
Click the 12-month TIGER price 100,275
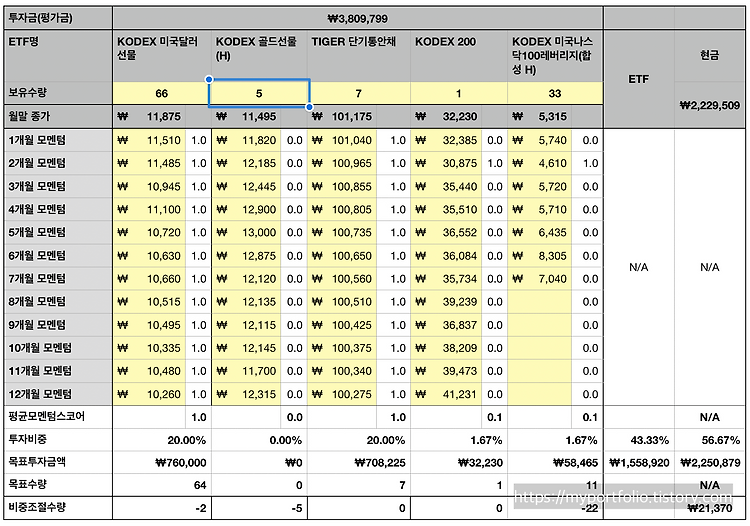pos(343,394)
